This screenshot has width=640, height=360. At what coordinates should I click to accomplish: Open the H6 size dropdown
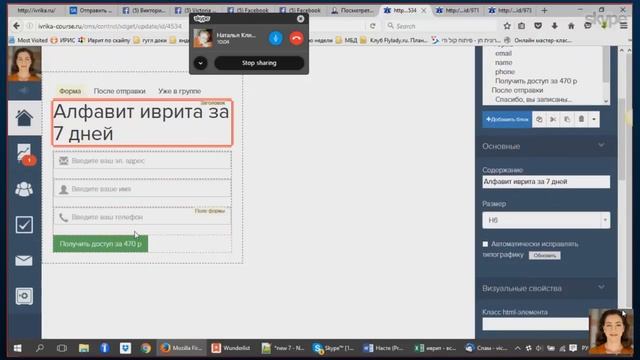(x=546, y=220)
